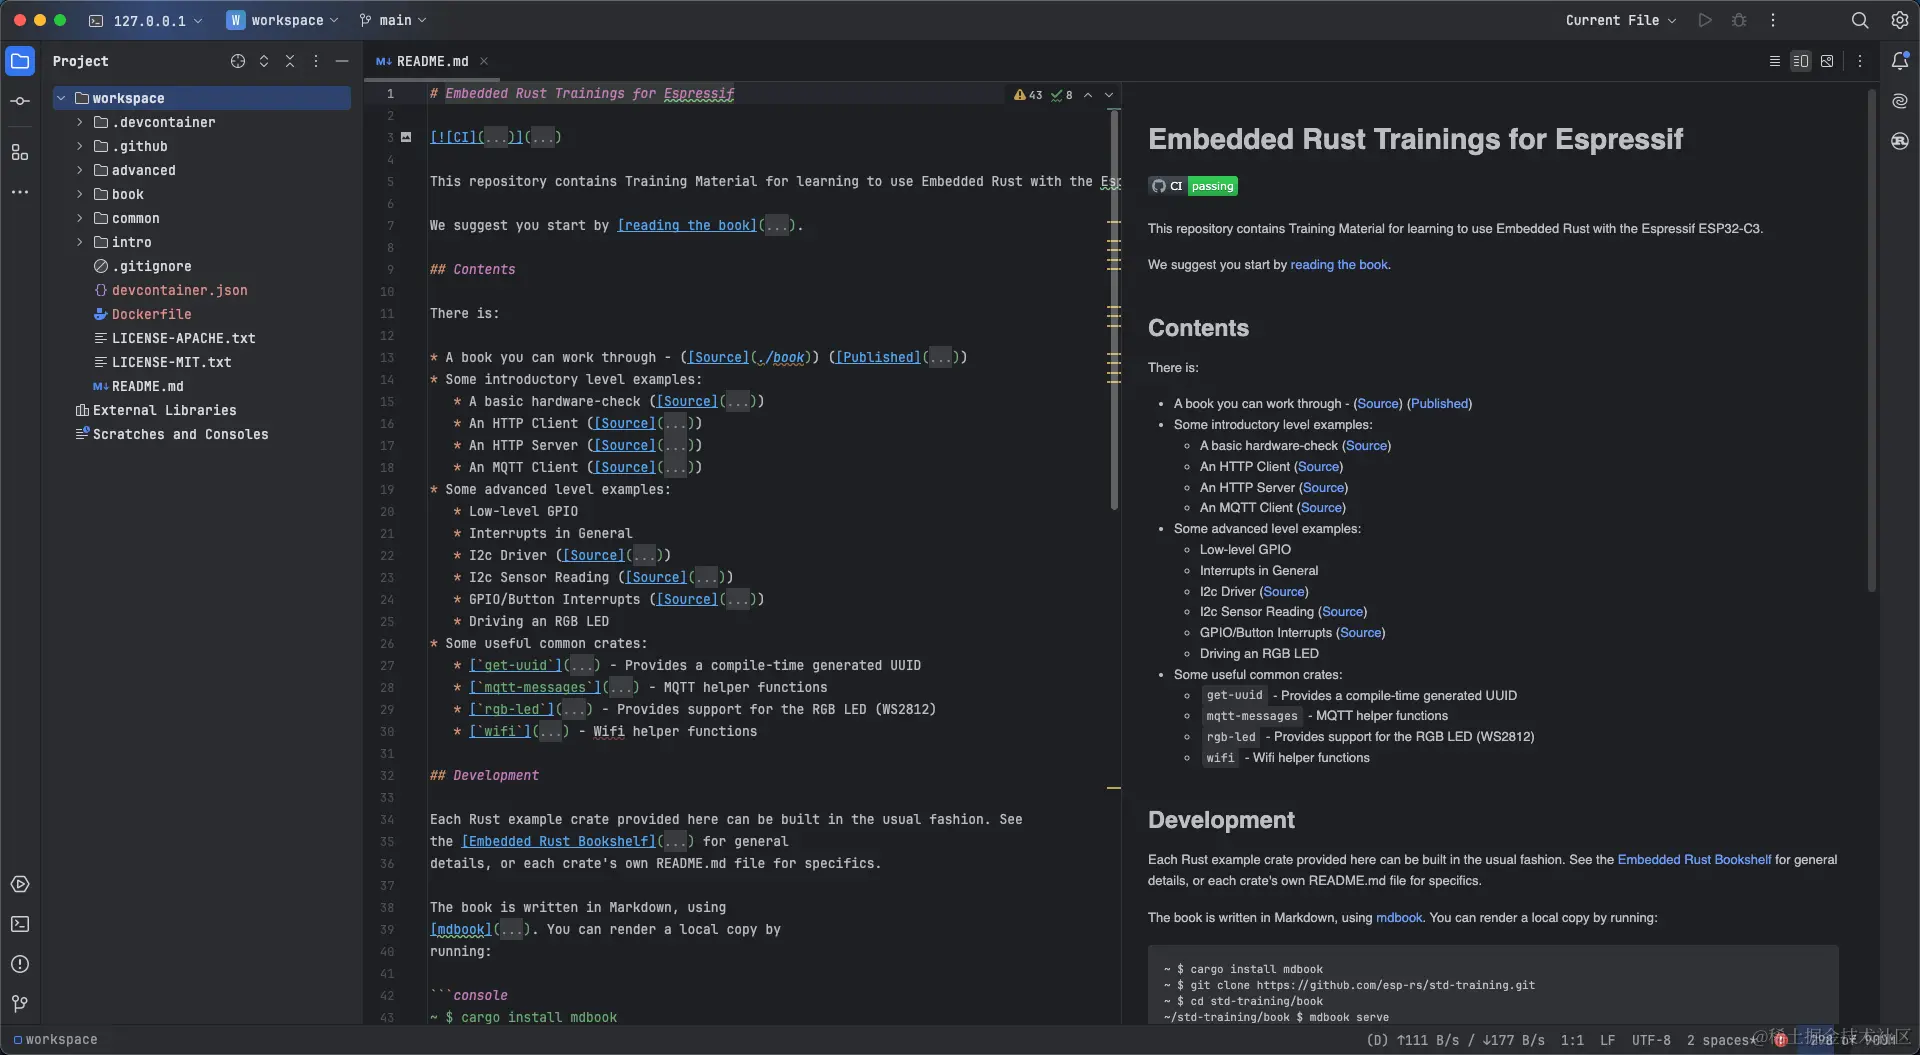The width and height of the screenshot is (1920, 1055).
Task: Open the main branch dropdown
Action: coord(393,20)
